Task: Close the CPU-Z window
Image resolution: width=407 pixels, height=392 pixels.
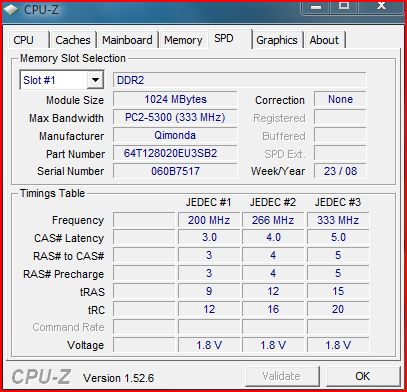Action: tap(381, 7)
